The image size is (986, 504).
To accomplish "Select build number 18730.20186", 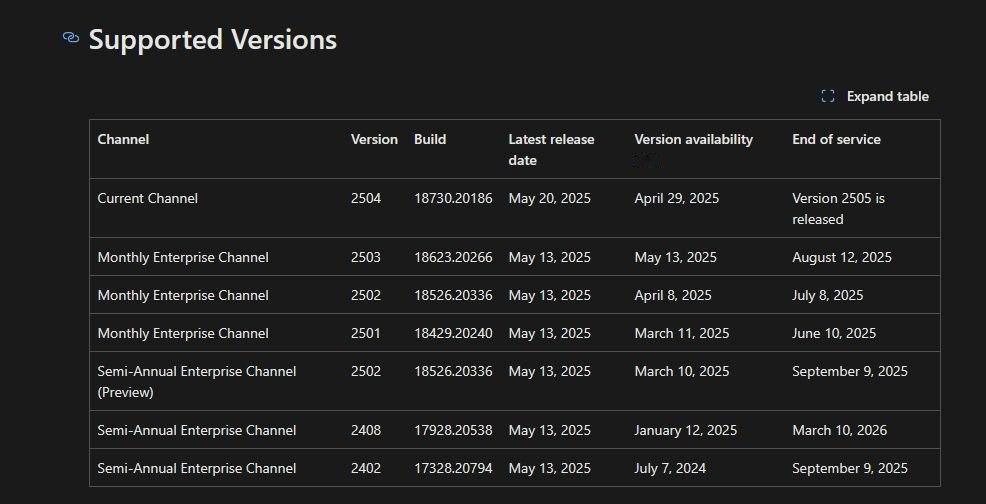I will pyautogui.click(x=453, y=198).
